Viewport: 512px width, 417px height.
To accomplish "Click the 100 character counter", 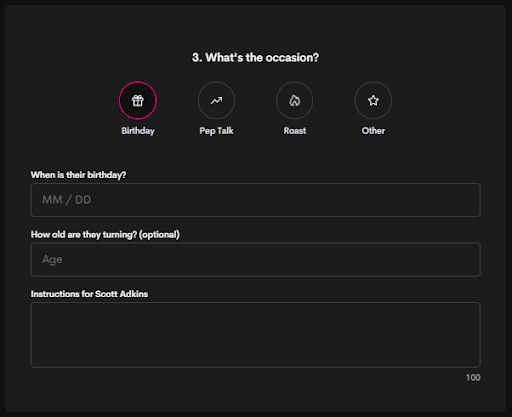I will coord(473,378).
